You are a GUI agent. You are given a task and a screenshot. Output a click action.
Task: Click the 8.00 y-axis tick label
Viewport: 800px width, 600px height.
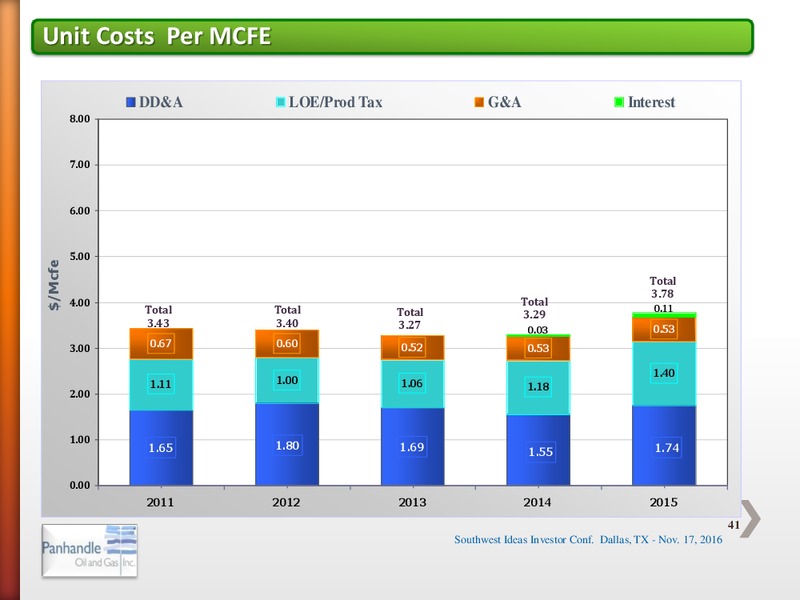80,119
